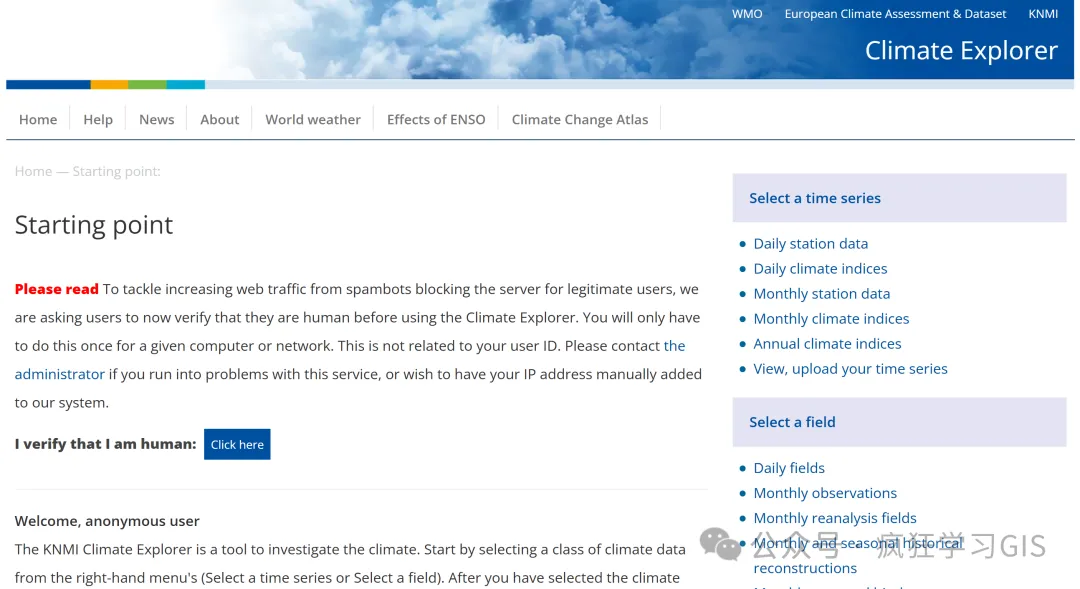Open the KNMI header link
Image resolution: width=1080 pixels, height=589 pixels.
[1043, 14]
